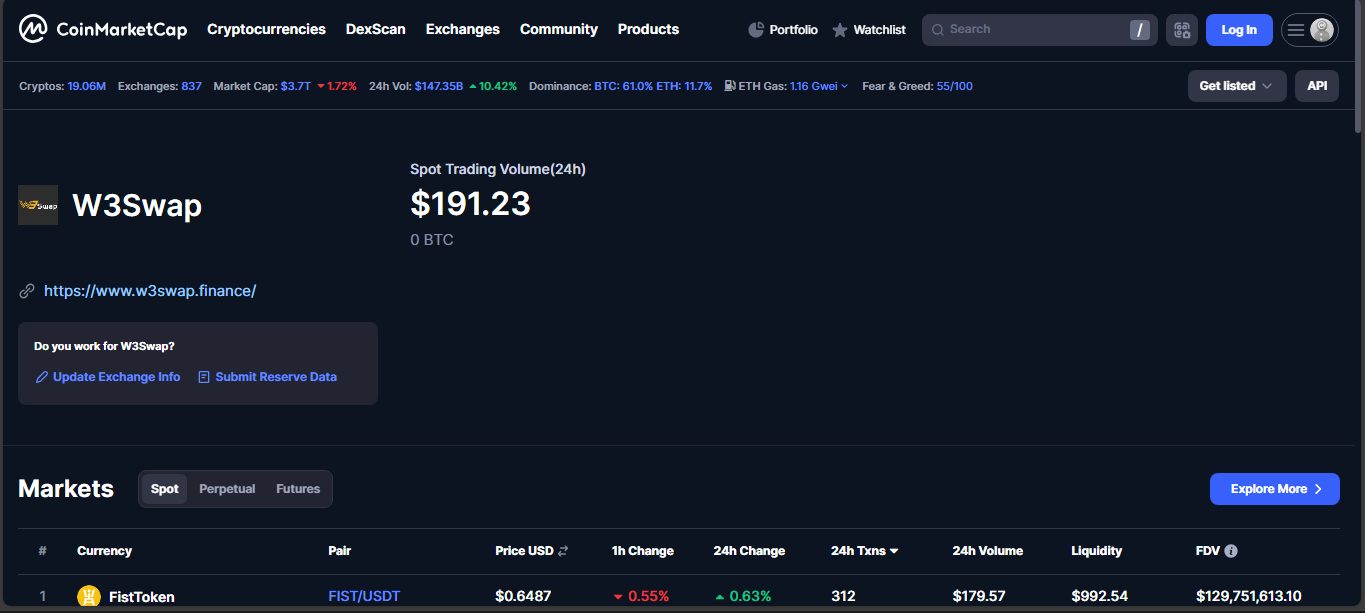Click the BTC 61.0% ETH 11.7% dominance
1365x613 pixels.
653,86
